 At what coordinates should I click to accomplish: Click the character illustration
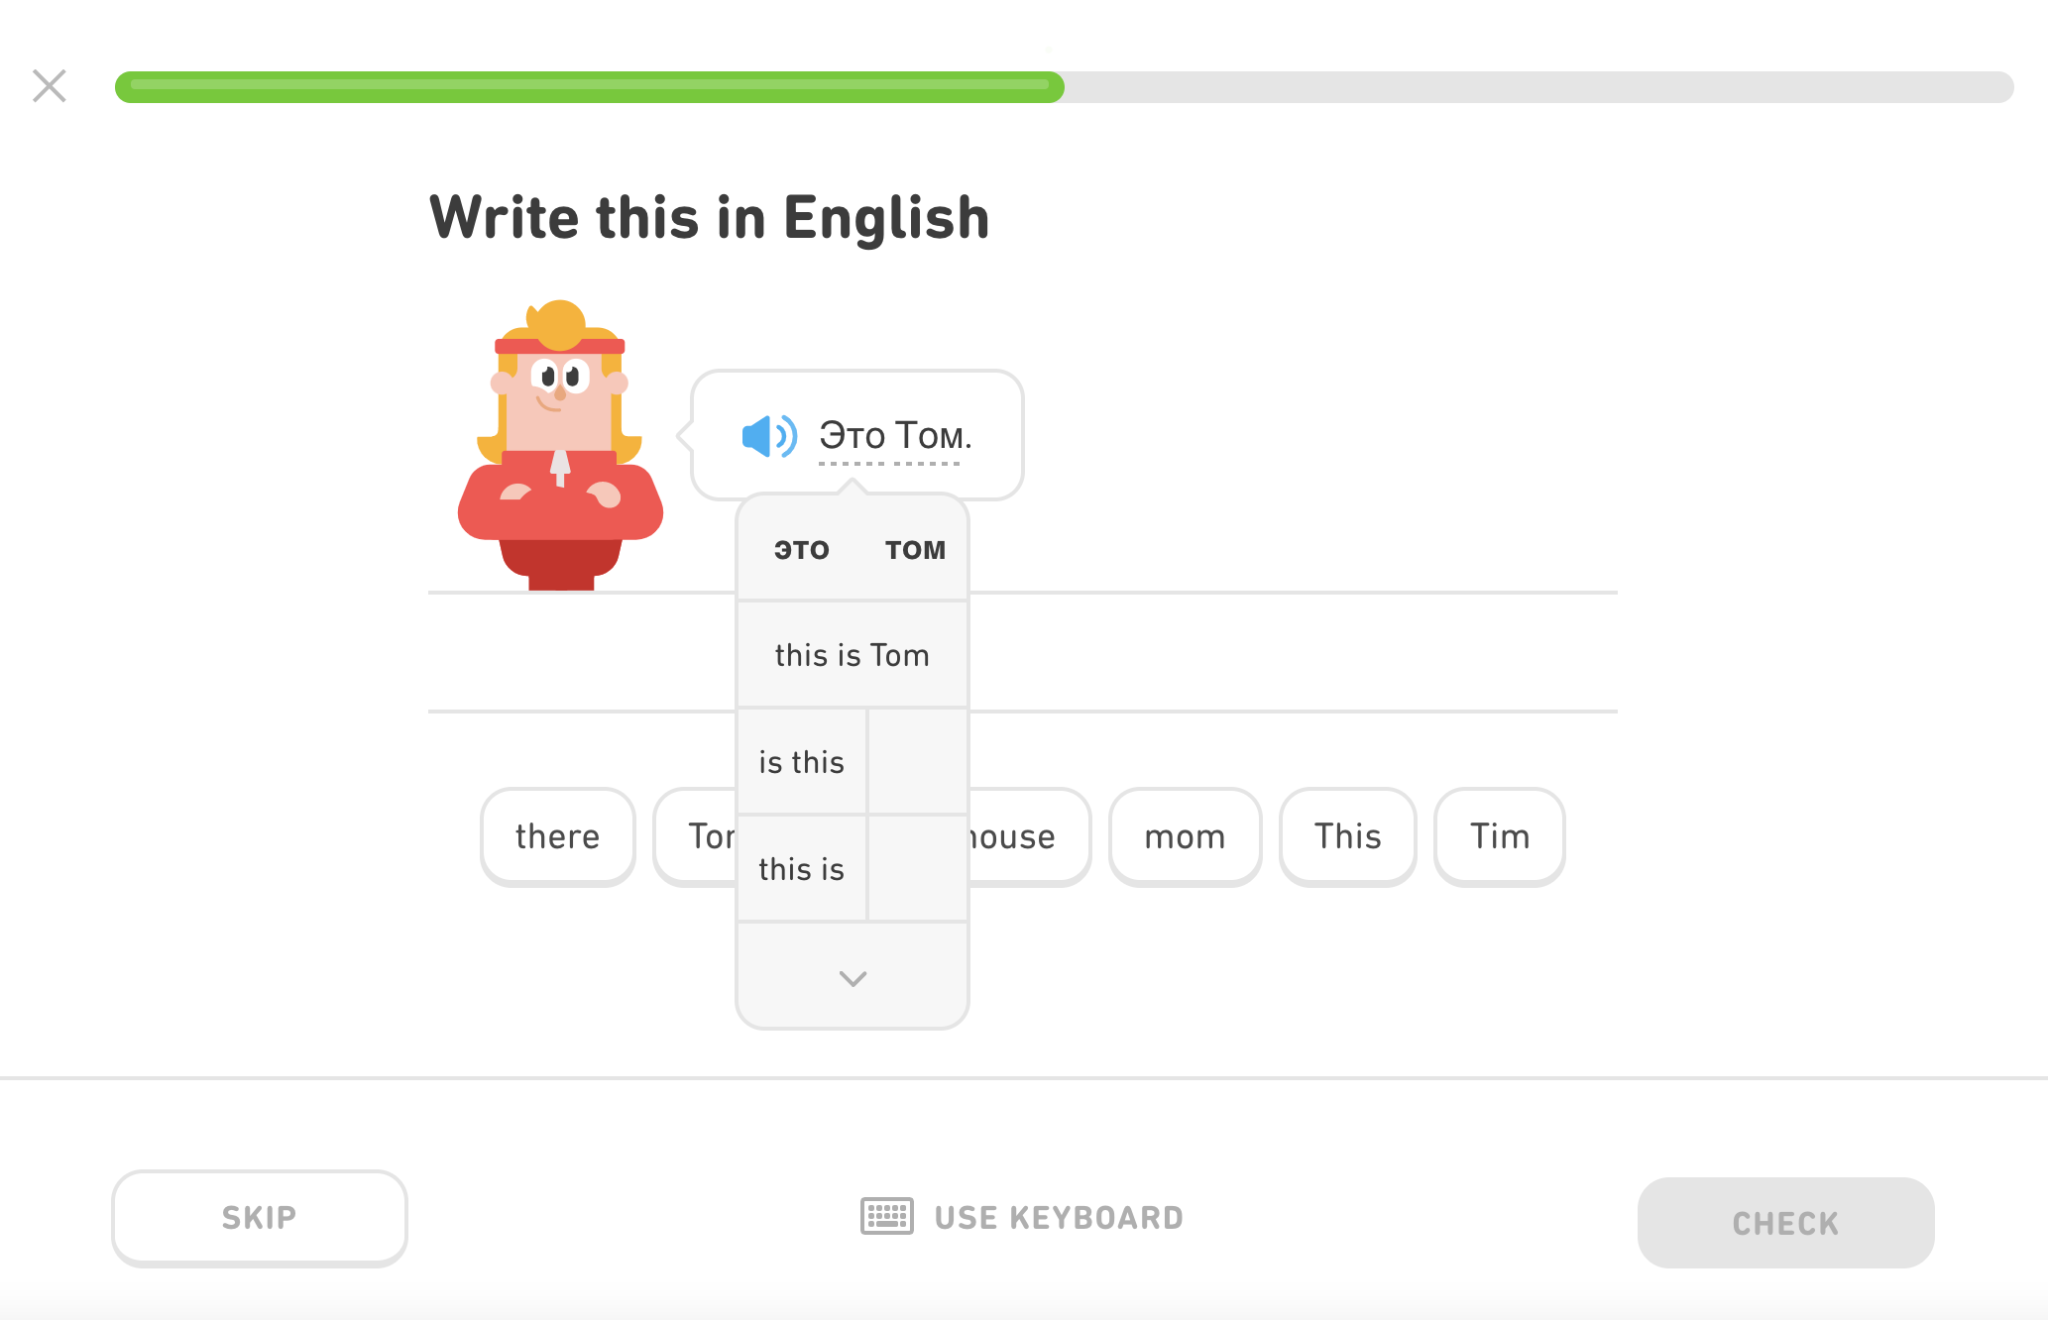(x=560, y=445)
